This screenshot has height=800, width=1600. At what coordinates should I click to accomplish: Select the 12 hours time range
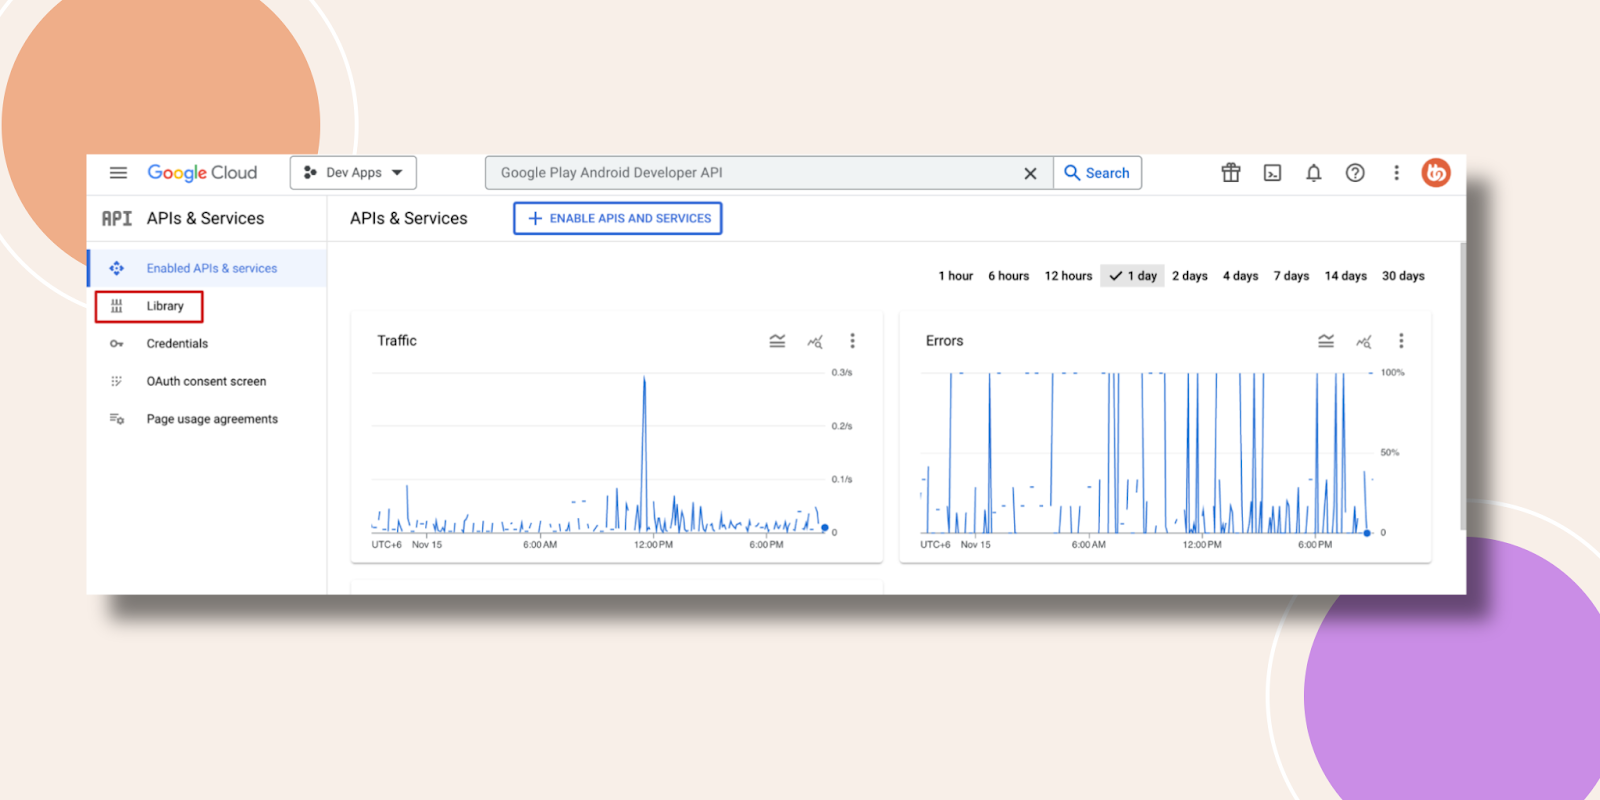click(1068, 276)
